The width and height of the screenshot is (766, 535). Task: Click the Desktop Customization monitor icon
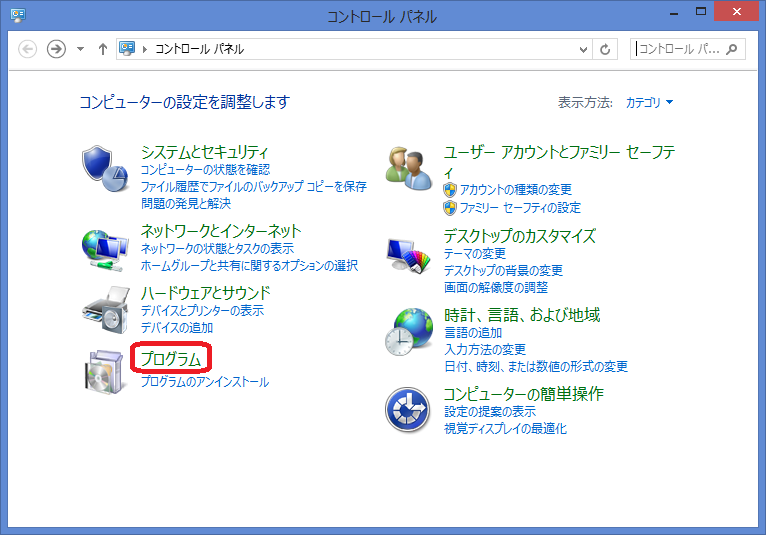(x=408, y=256)
